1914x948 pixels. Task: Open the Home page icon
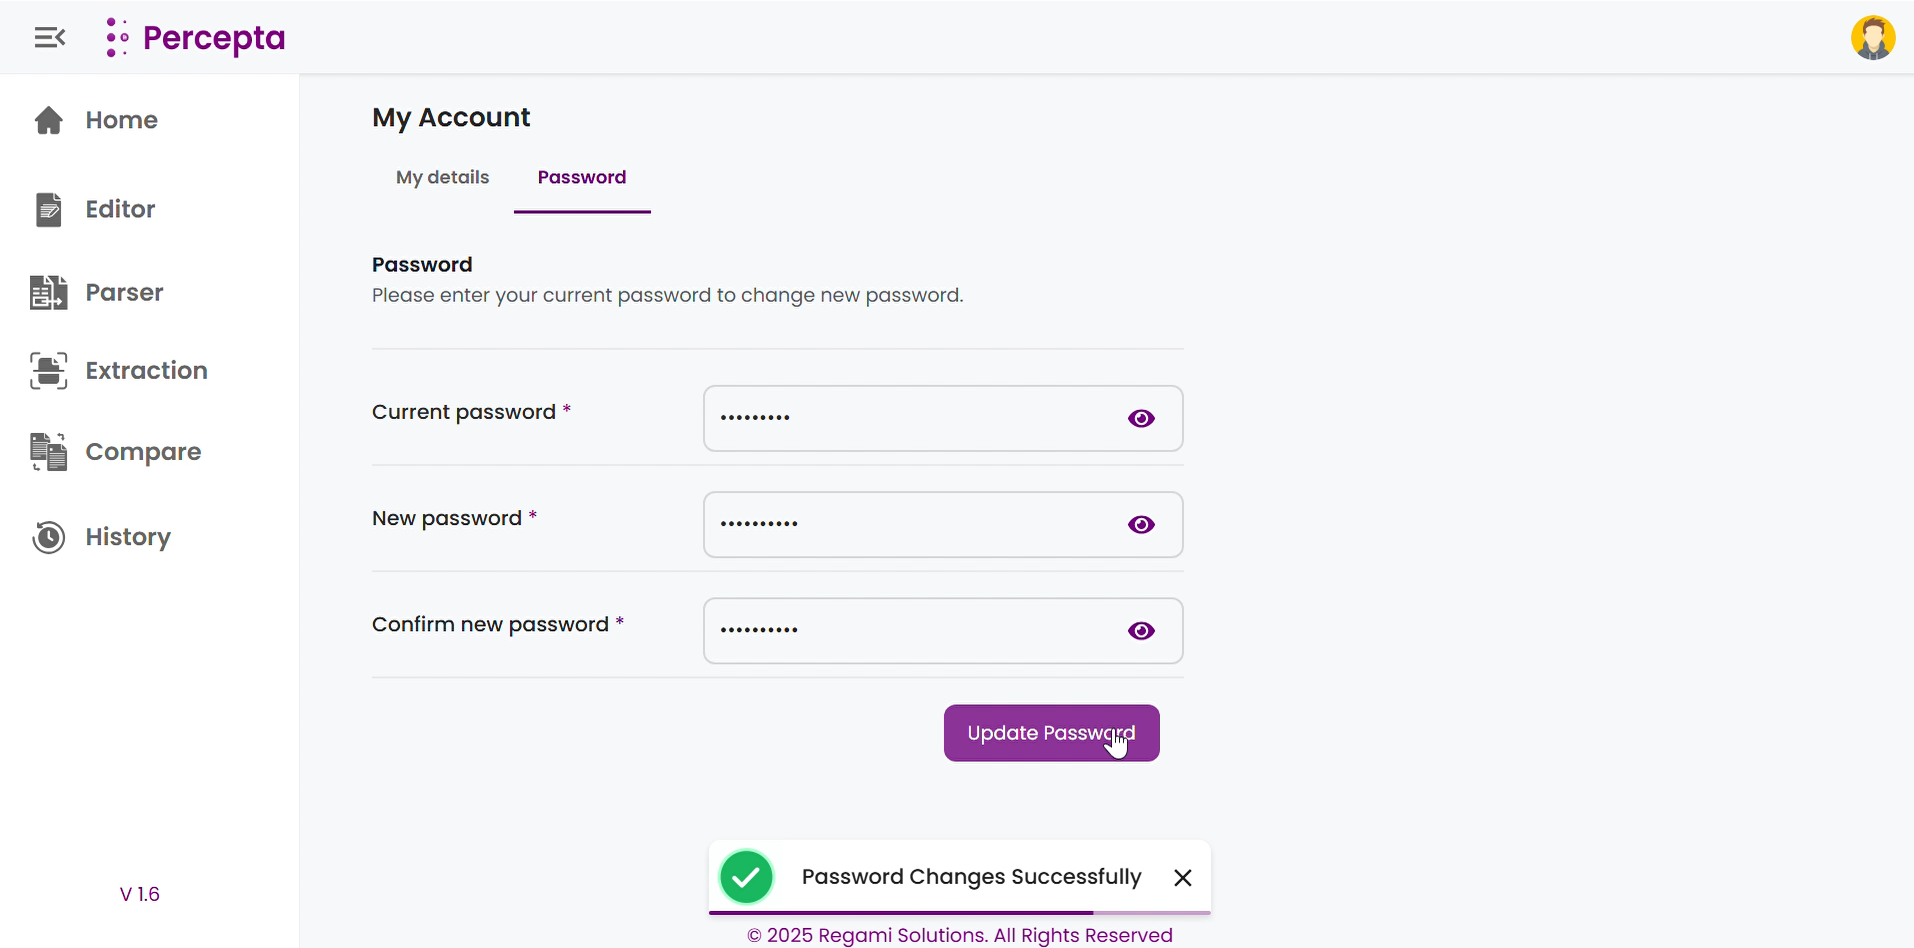[x=49, y=120]
